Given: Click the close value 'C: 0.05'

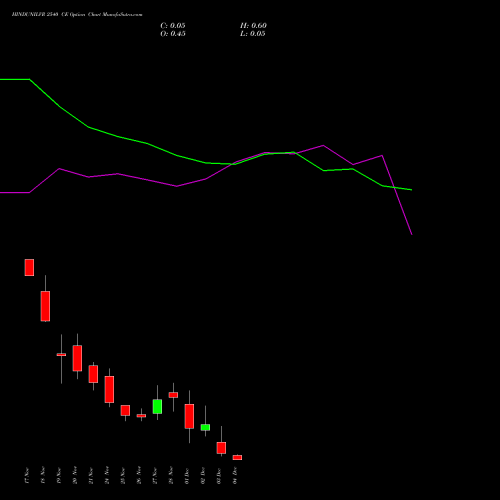Looking at the screenshot, I should (x=173, y=26).
